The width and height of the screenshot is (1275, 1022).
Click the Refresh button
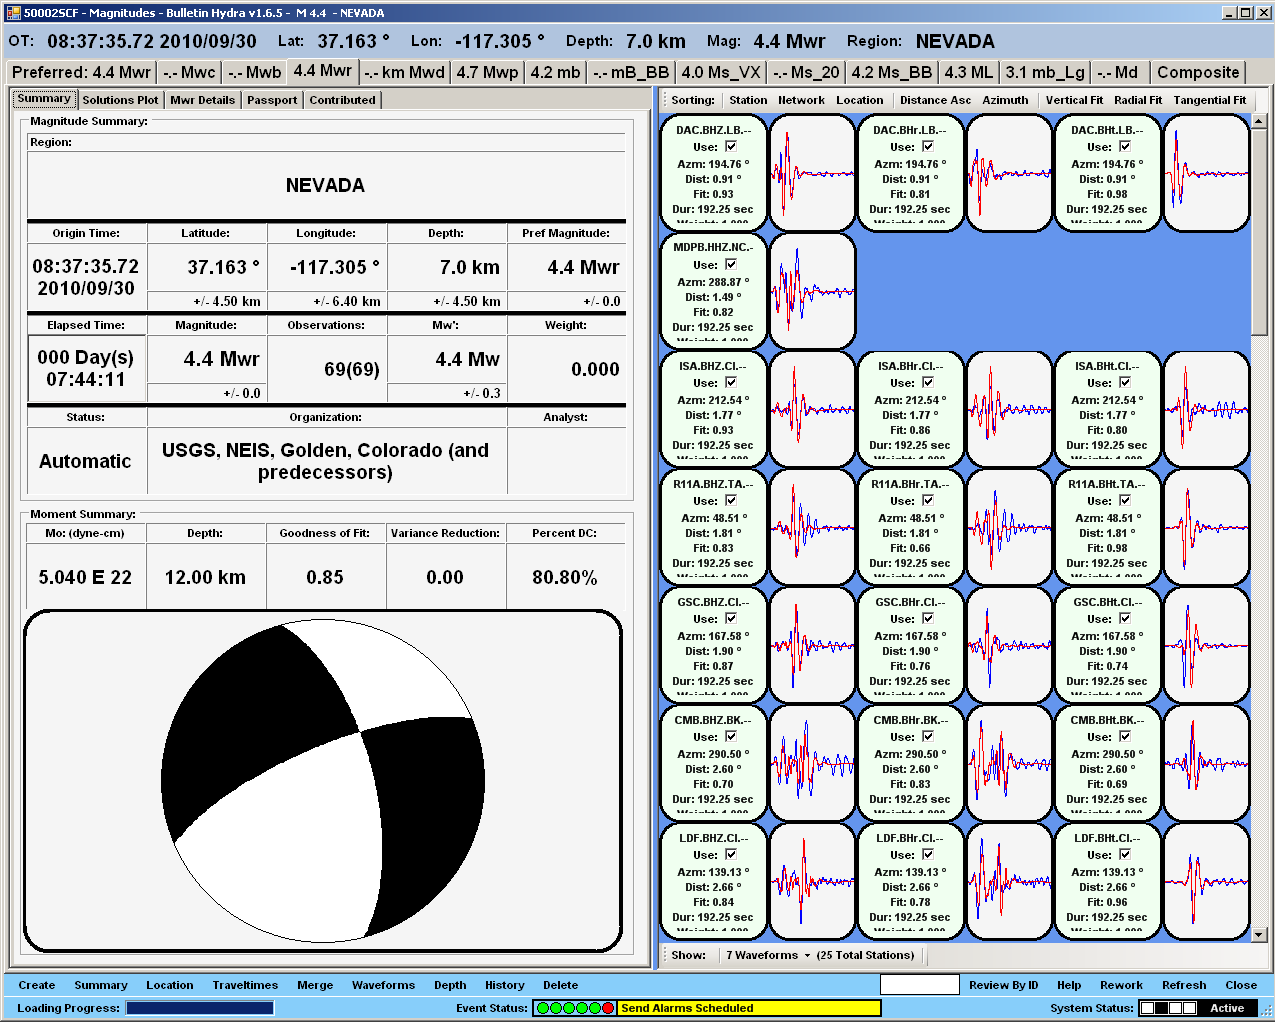1184,985
